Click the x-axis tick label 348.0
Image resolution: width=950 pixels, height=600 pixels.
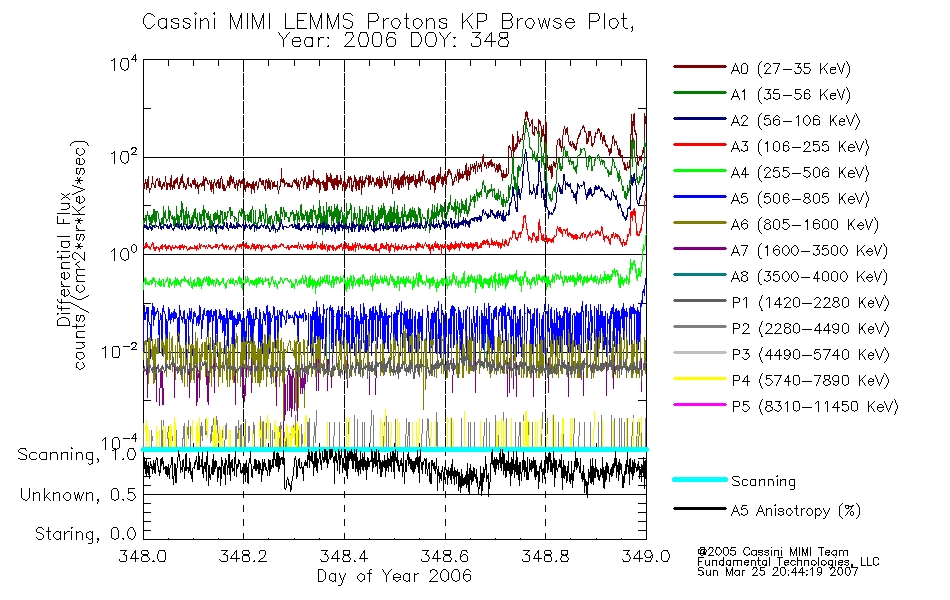pos(142,556)
